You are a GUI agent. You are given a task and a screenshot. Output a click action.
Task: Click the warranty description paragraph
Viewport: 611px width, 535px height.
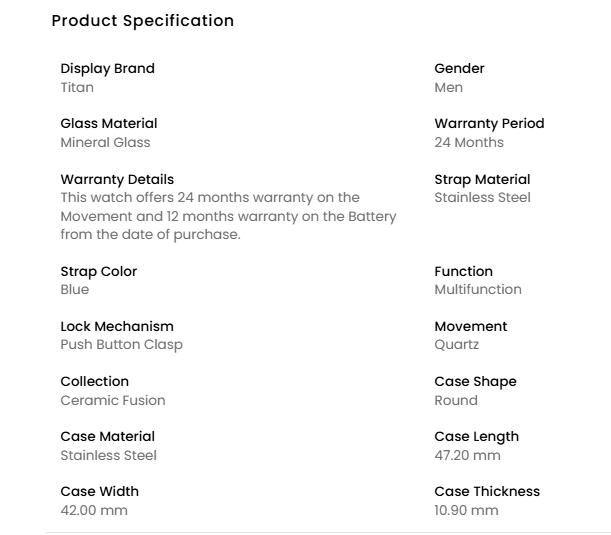pos(228,216)
